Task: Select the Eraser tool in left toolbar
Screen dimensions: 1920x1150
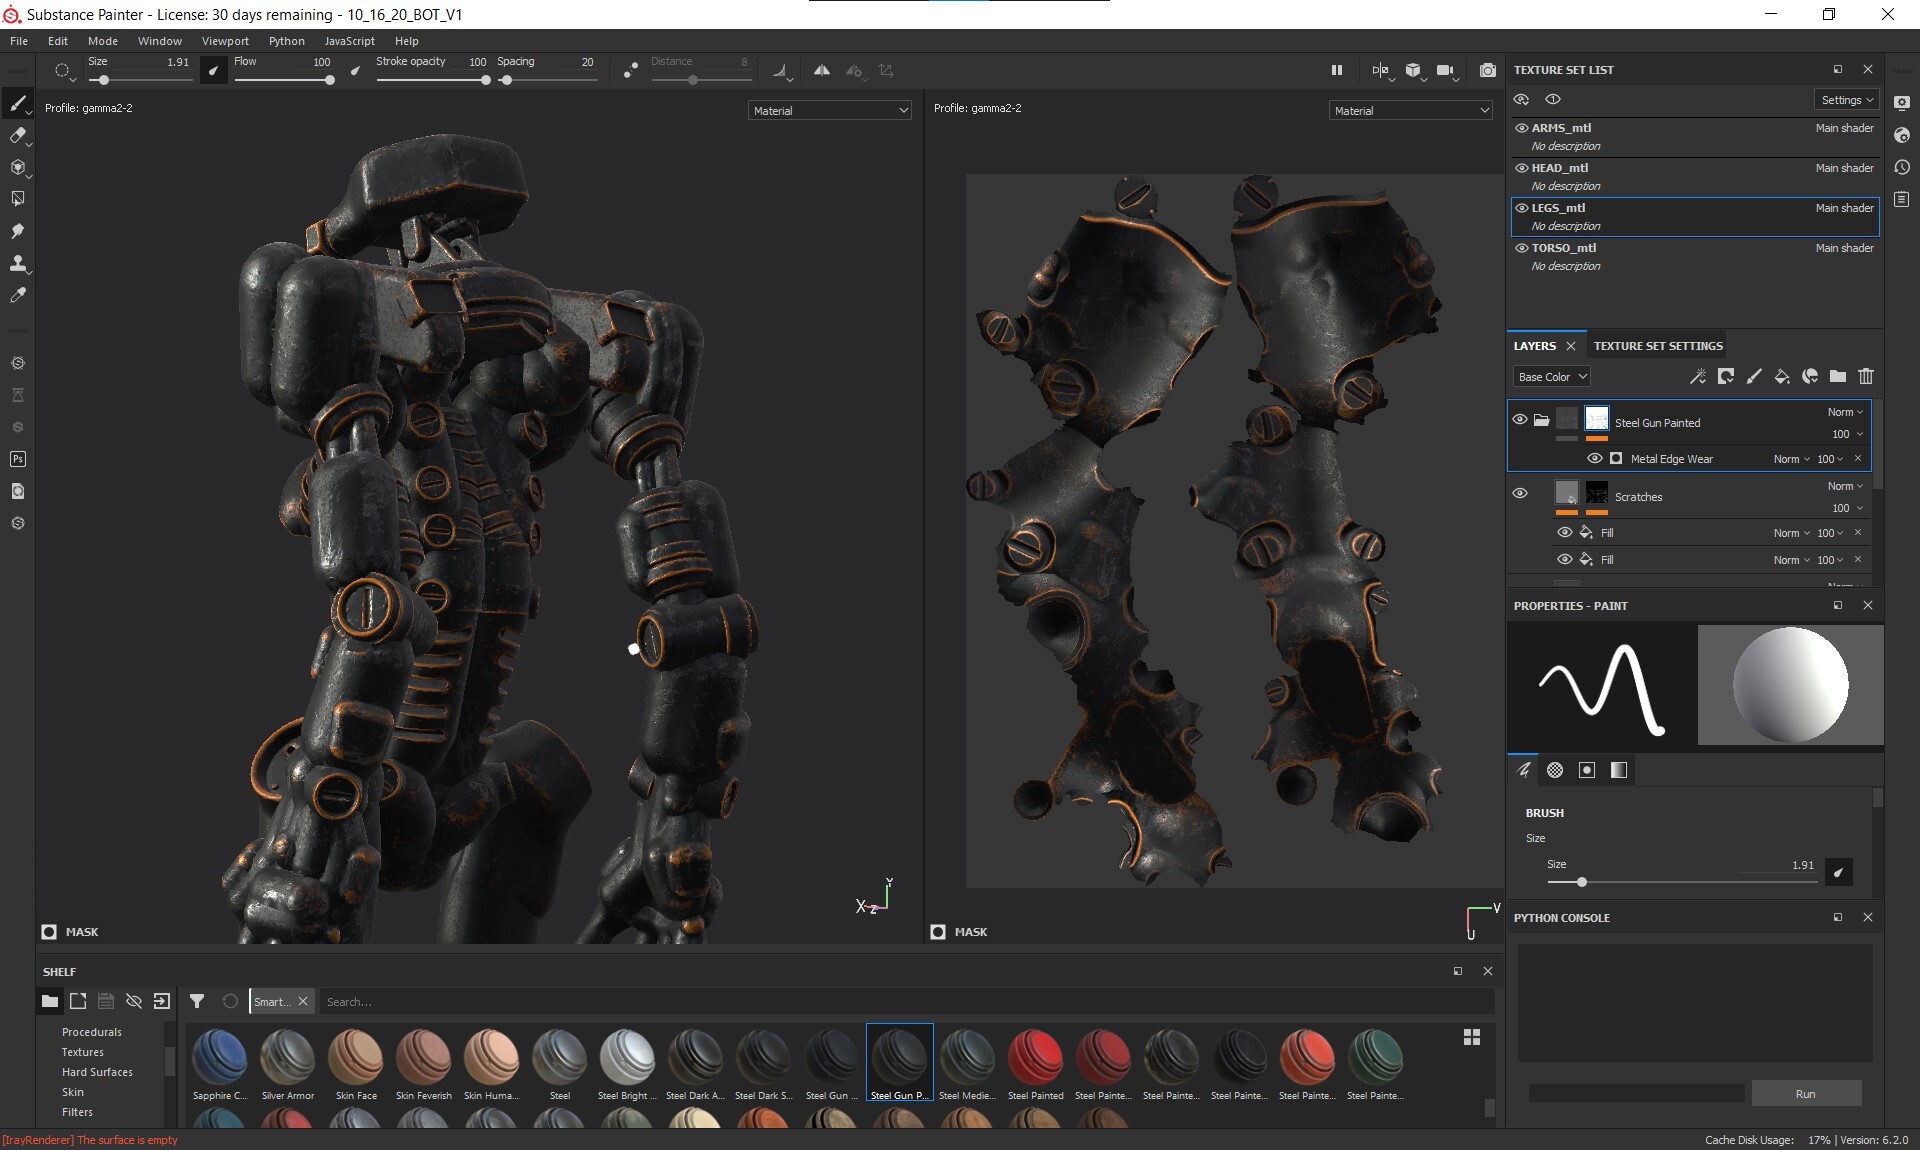Action: pyautogui.click(x=18, y=135)
